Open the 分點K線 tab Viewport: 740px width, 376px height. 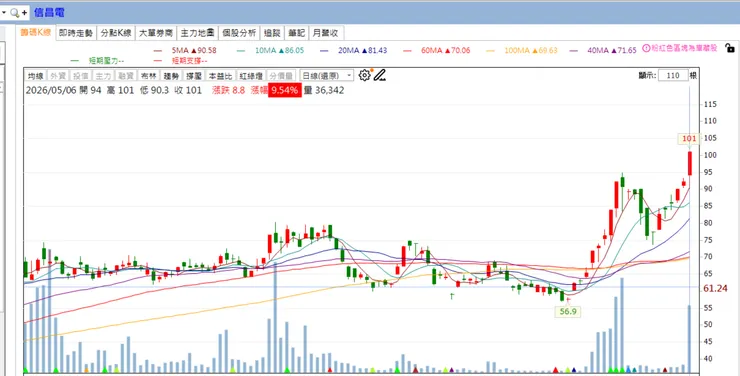116,33
